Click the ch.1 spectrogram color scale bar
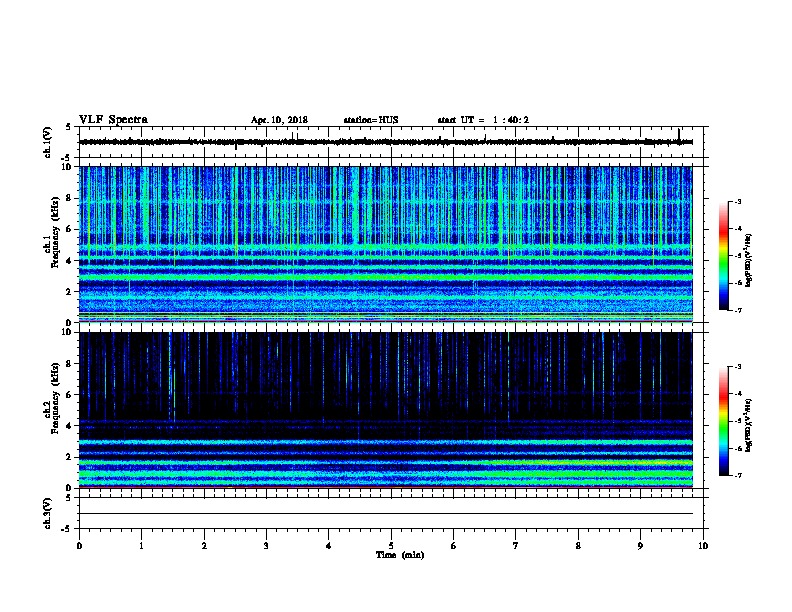The image size is (792, 612). click(x=723, y=256)
